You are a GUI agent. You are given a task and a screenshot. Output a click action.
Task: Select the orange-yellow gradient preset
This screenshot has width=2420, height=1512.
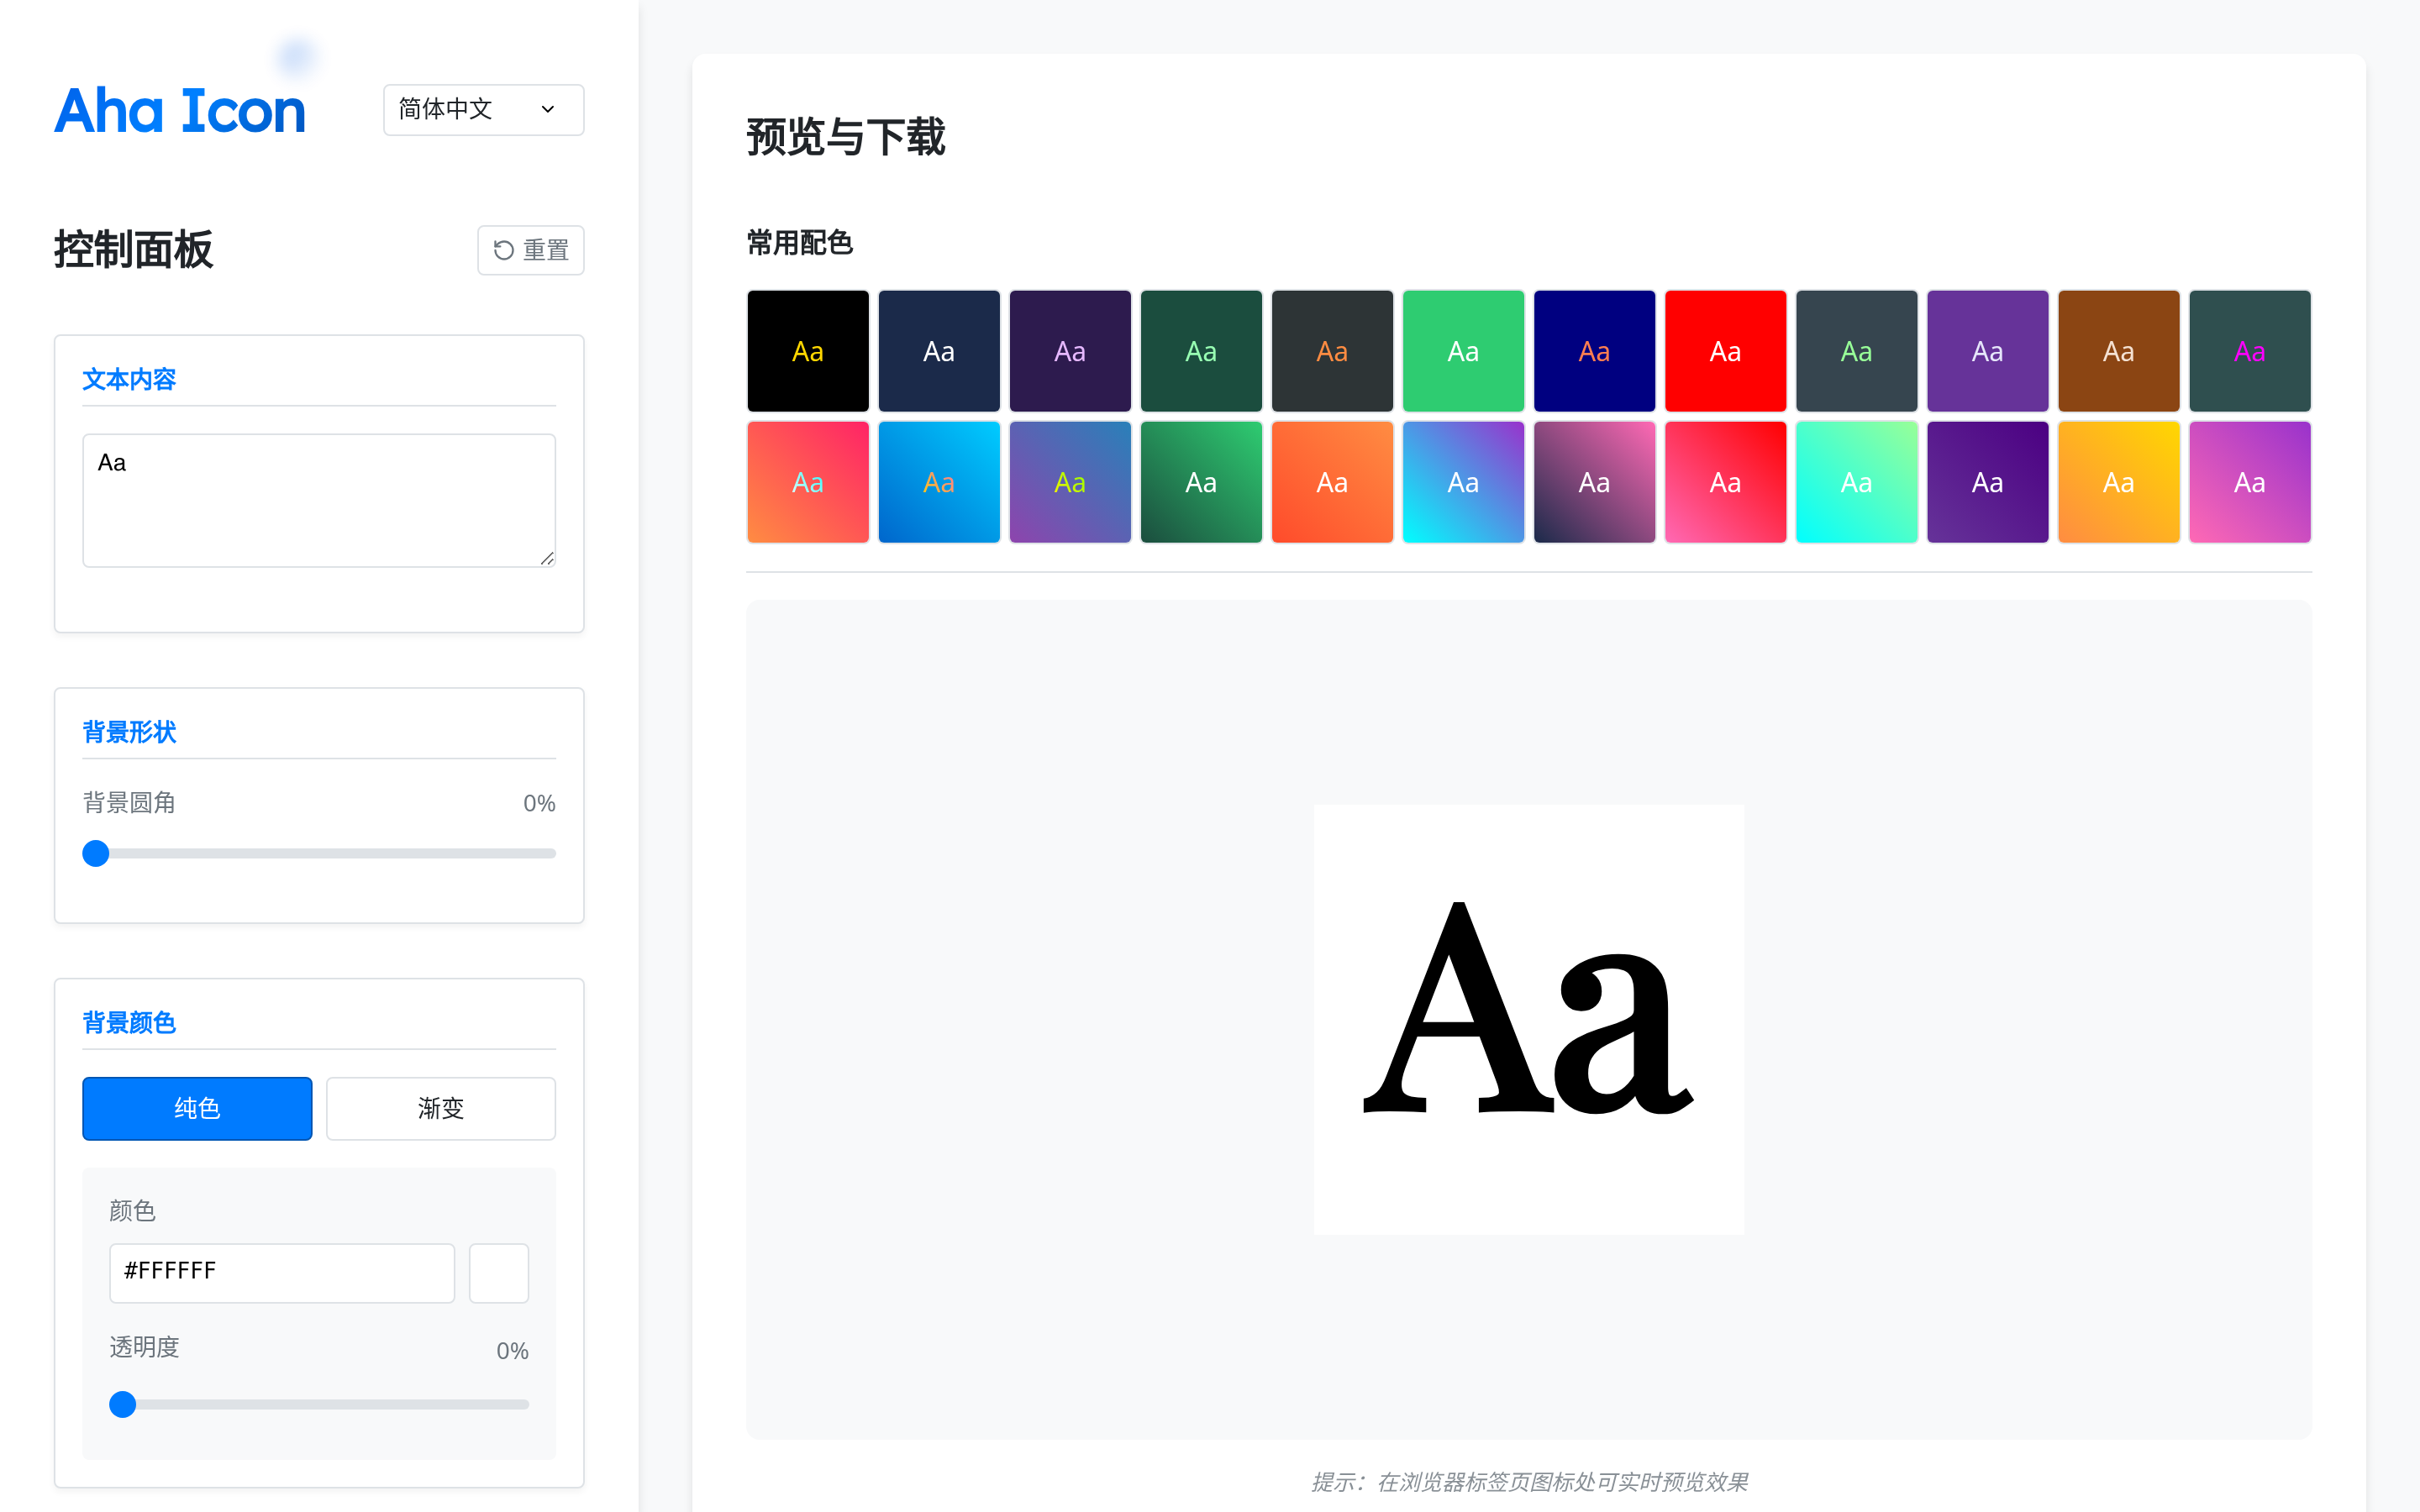[2118, 482]
